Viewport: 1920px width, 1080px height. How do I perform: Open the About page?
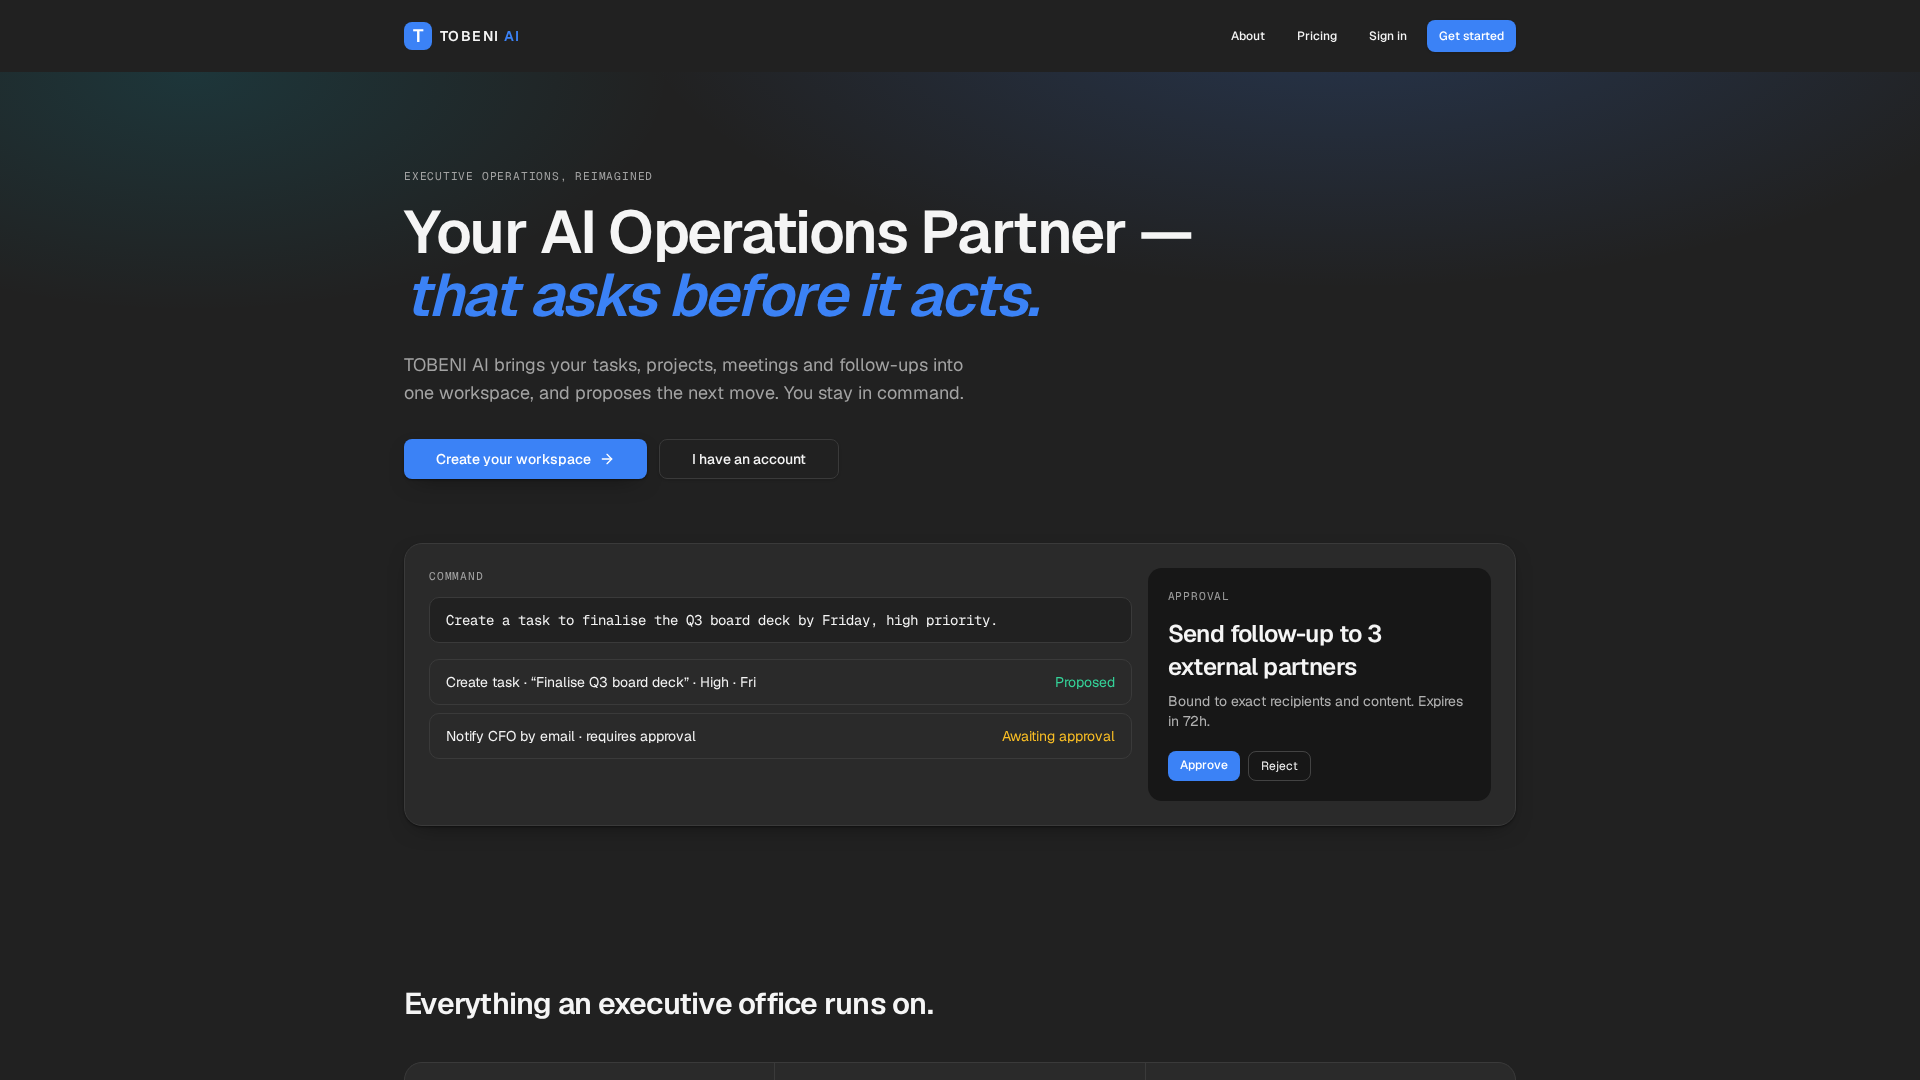(1247, 36)
